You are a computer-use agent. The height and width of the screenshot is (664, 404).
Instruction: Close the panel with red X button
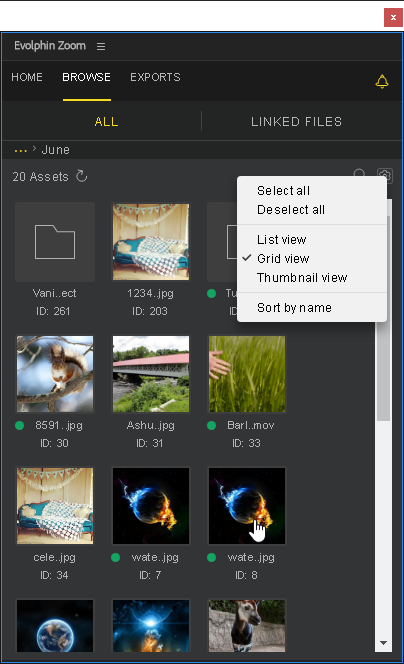(x=393, y=17)
